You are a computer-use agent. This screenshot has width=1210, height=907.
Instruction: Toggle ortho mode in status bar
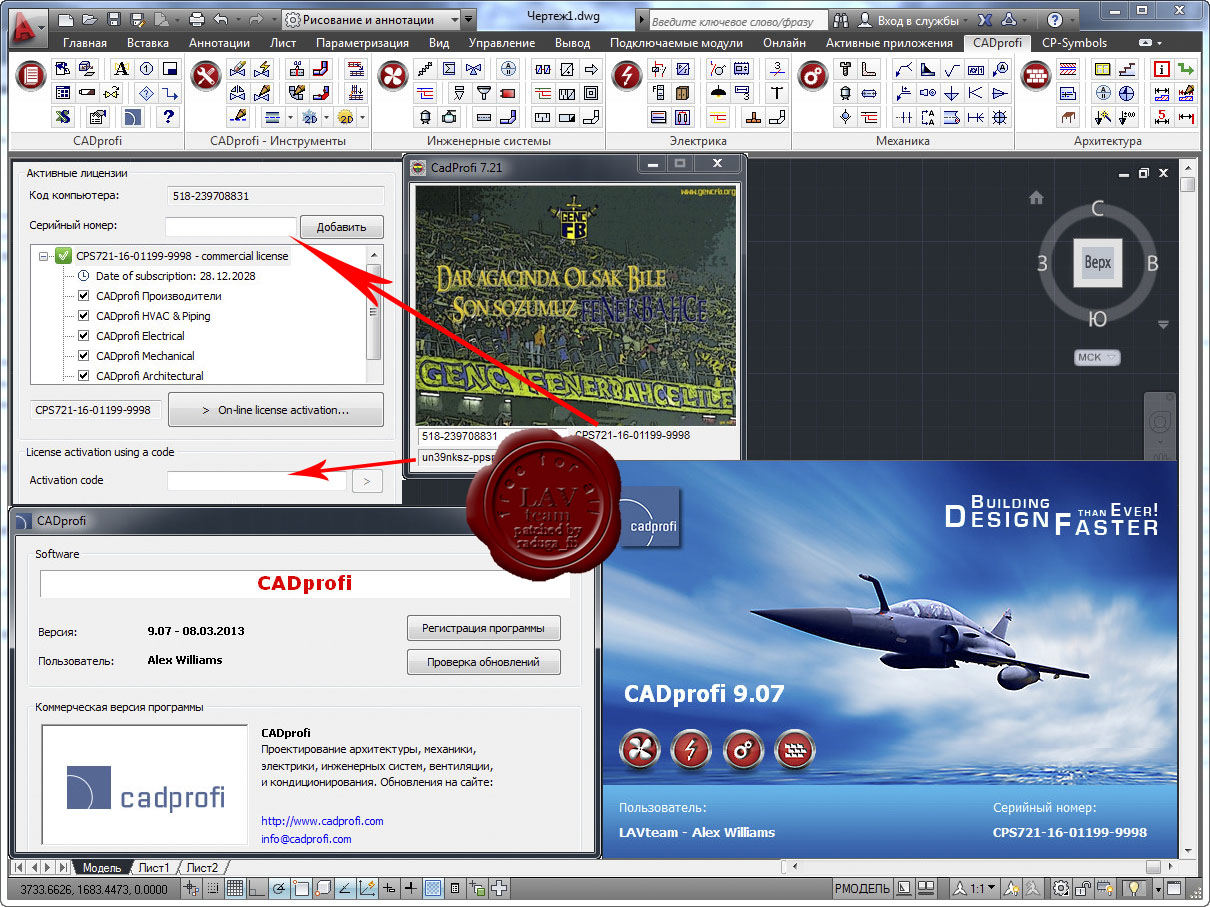[x=257, y=888]
